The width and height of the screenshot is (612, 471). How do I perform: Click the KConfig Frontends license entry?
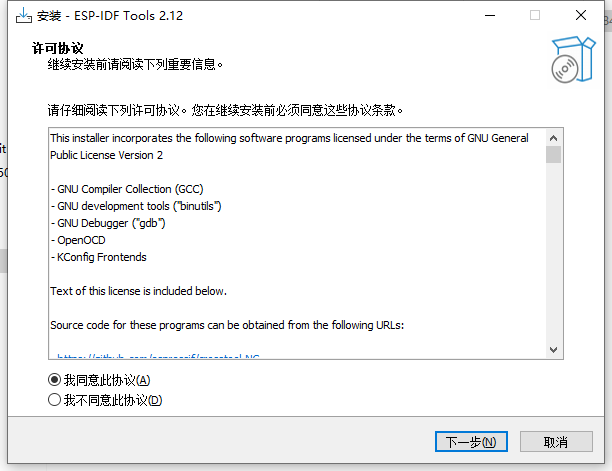coord(100,257)
